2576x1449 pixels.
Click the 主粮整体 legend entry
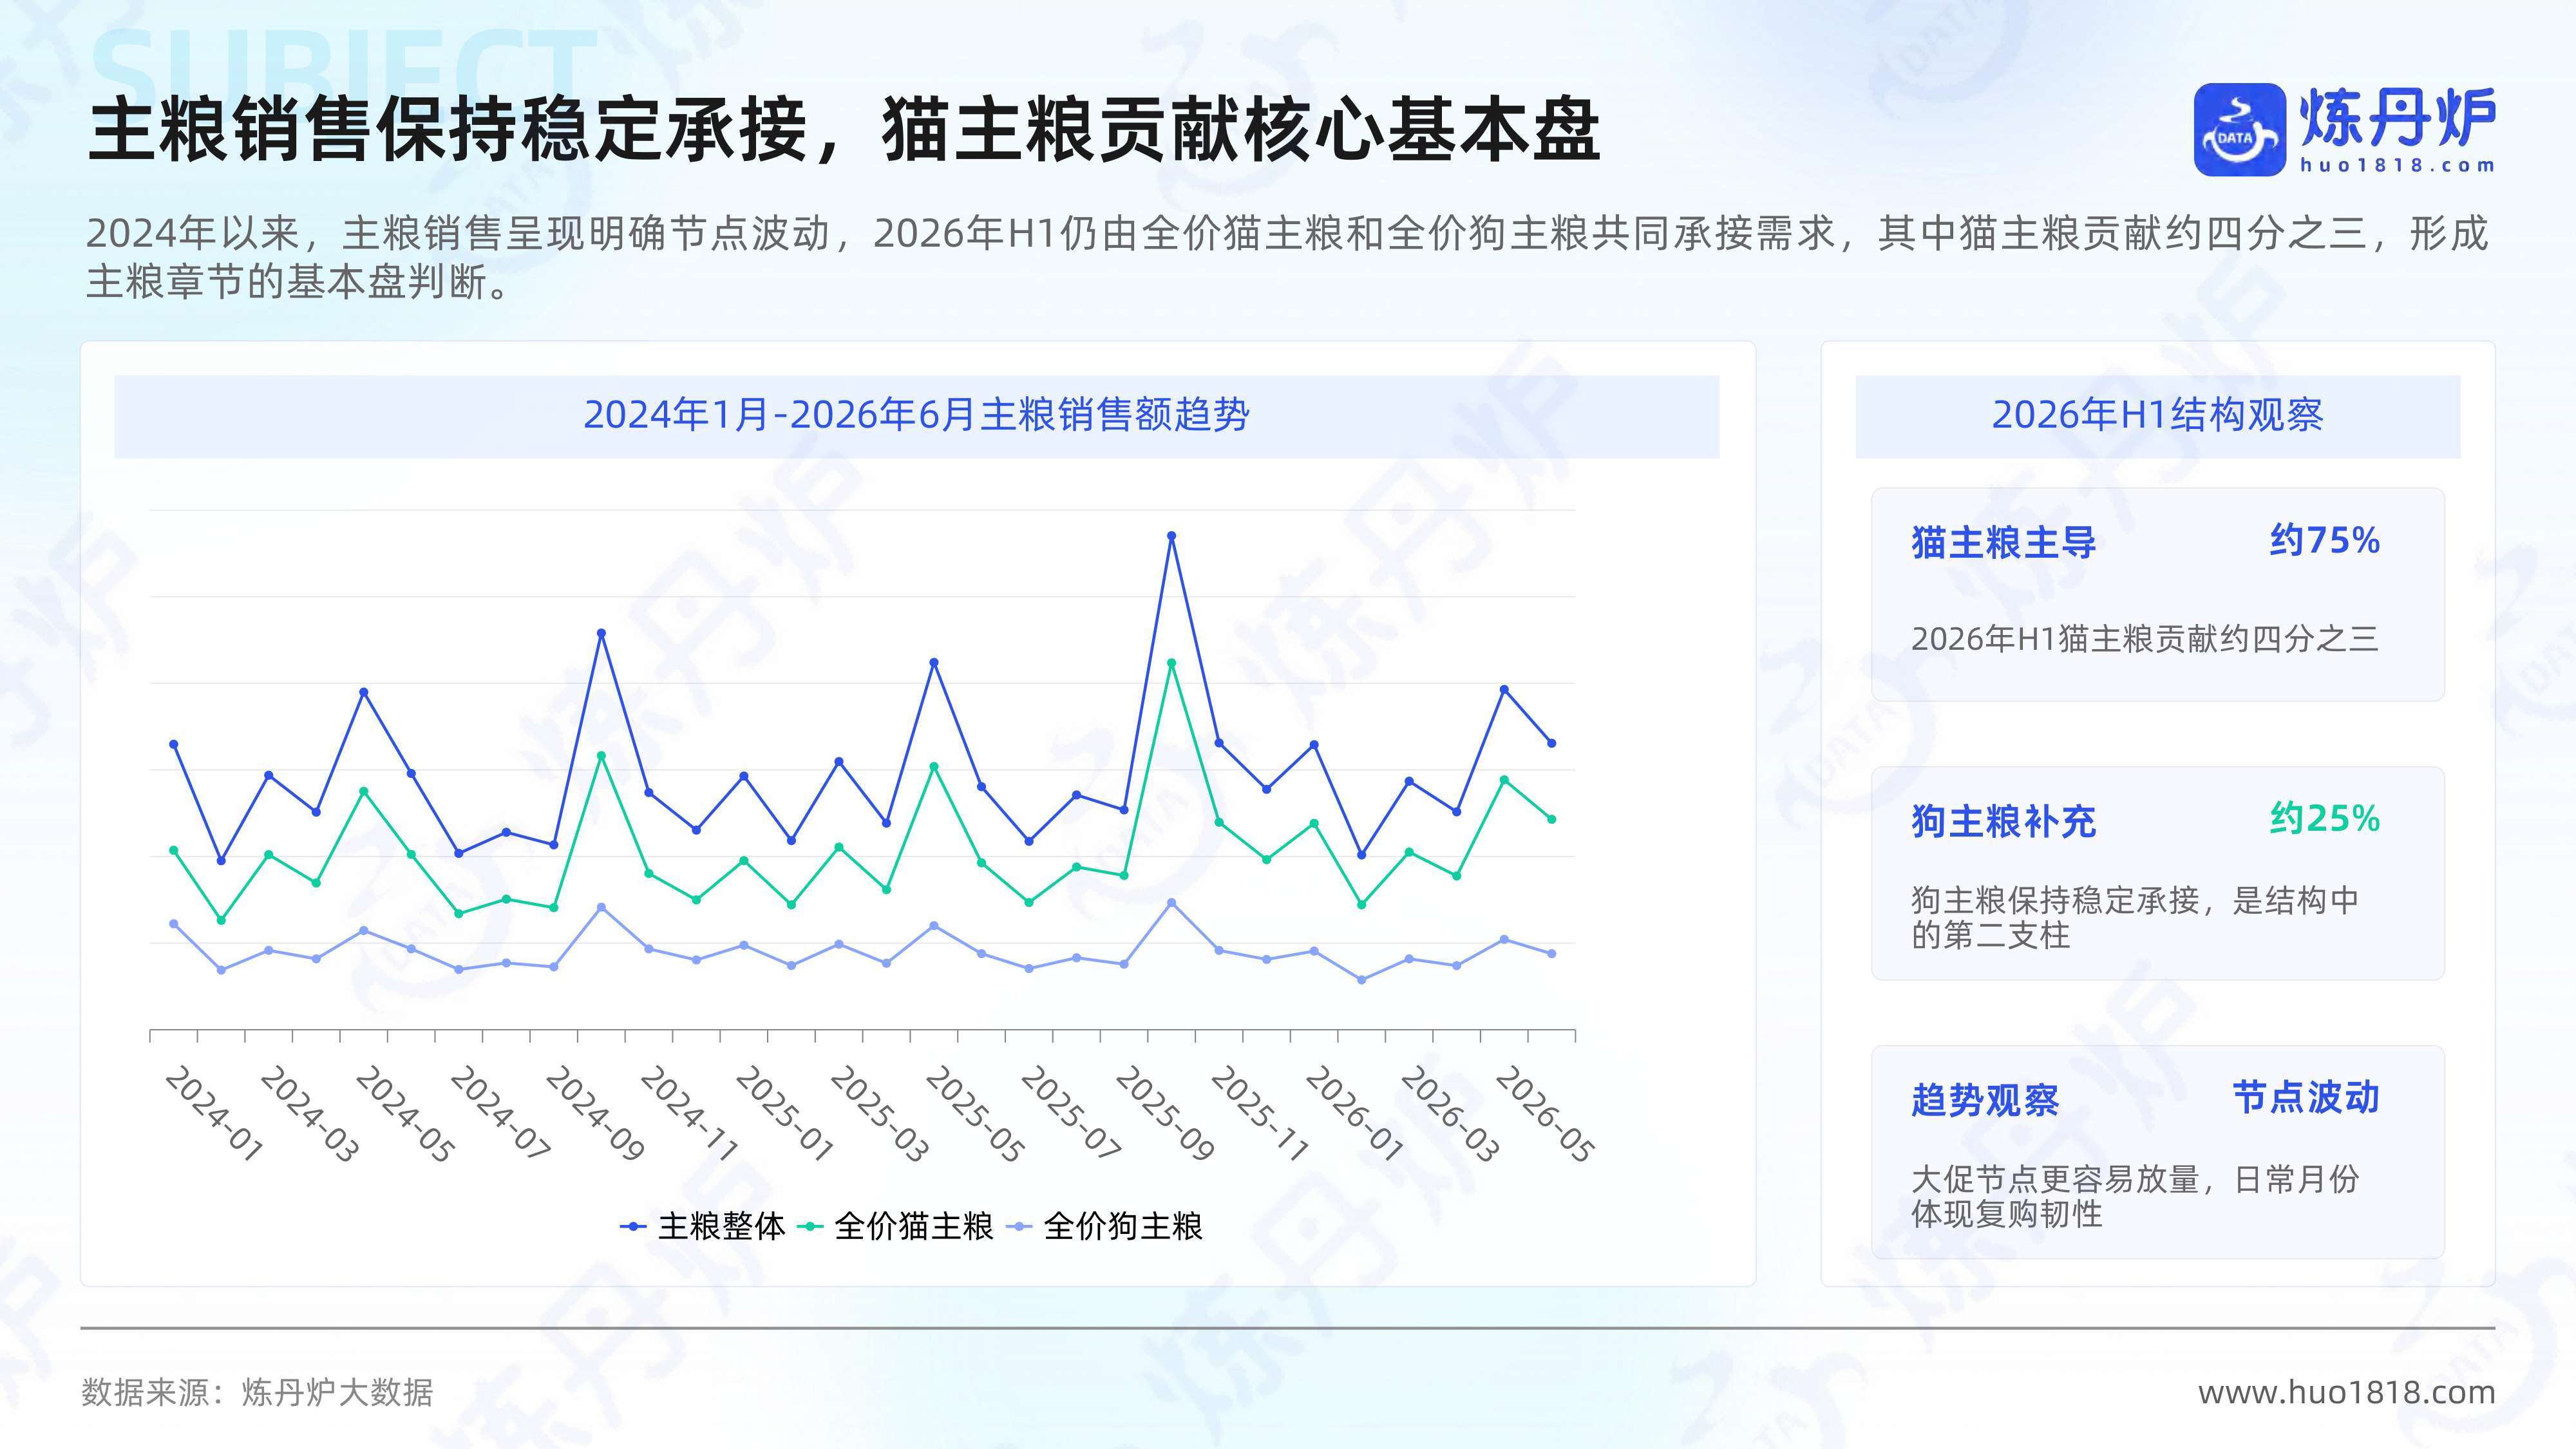(703, 1226)
